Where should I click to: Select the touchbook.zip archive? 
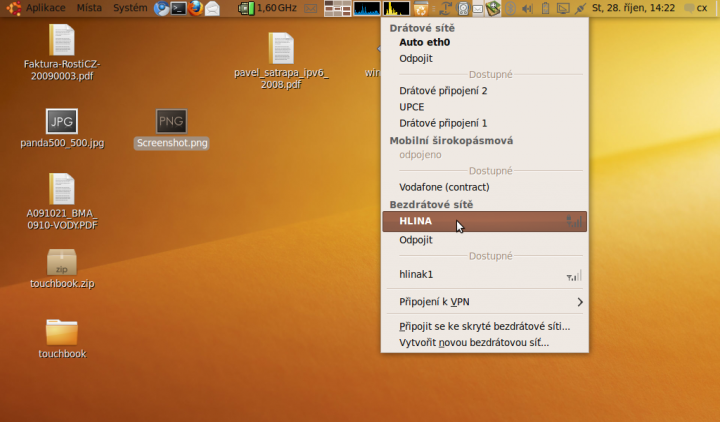click(62, 269)
